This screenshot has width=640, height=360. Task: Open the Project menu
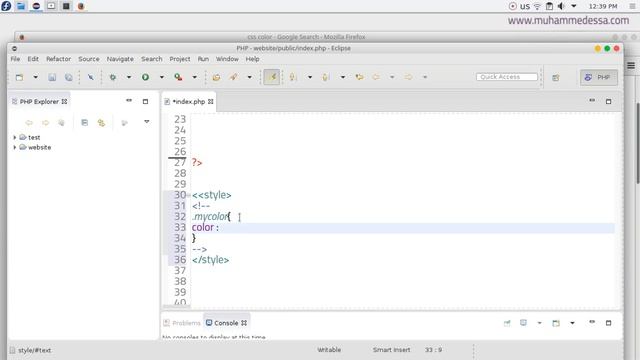pyautogui.click(x=180, y=59)
